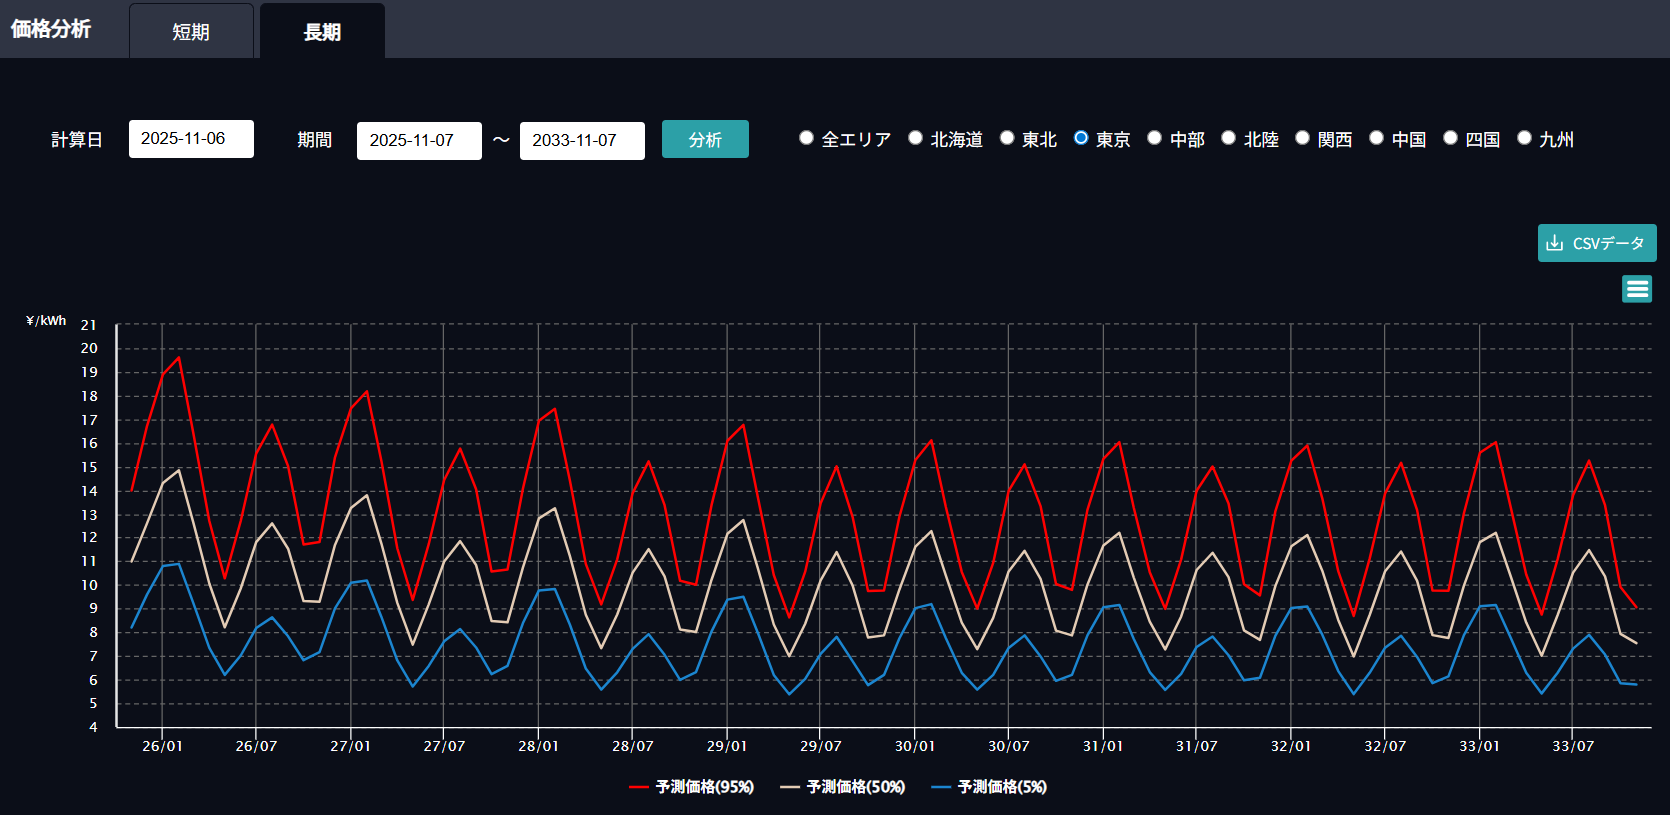The image size is (1670, 815).
Task: Select the 中国 radio button
Action: [x=1376, y=138]
